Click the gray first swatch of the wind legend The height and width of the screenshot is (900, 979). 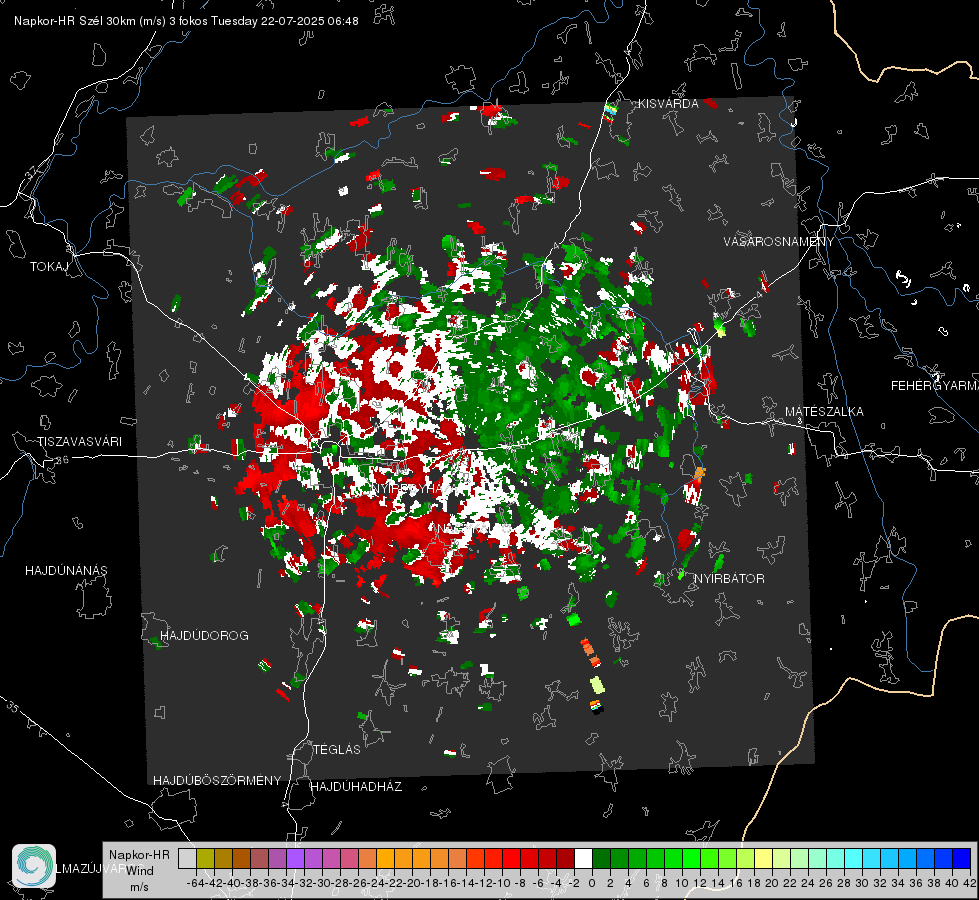187,858
